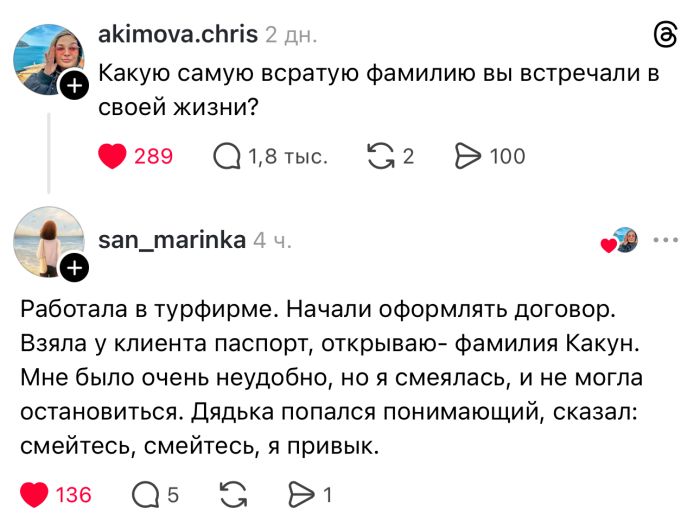The height and width of the screenshot is (527, 700).
Task: Repost san_marinka's reply
Action: (x=233, y=494)
